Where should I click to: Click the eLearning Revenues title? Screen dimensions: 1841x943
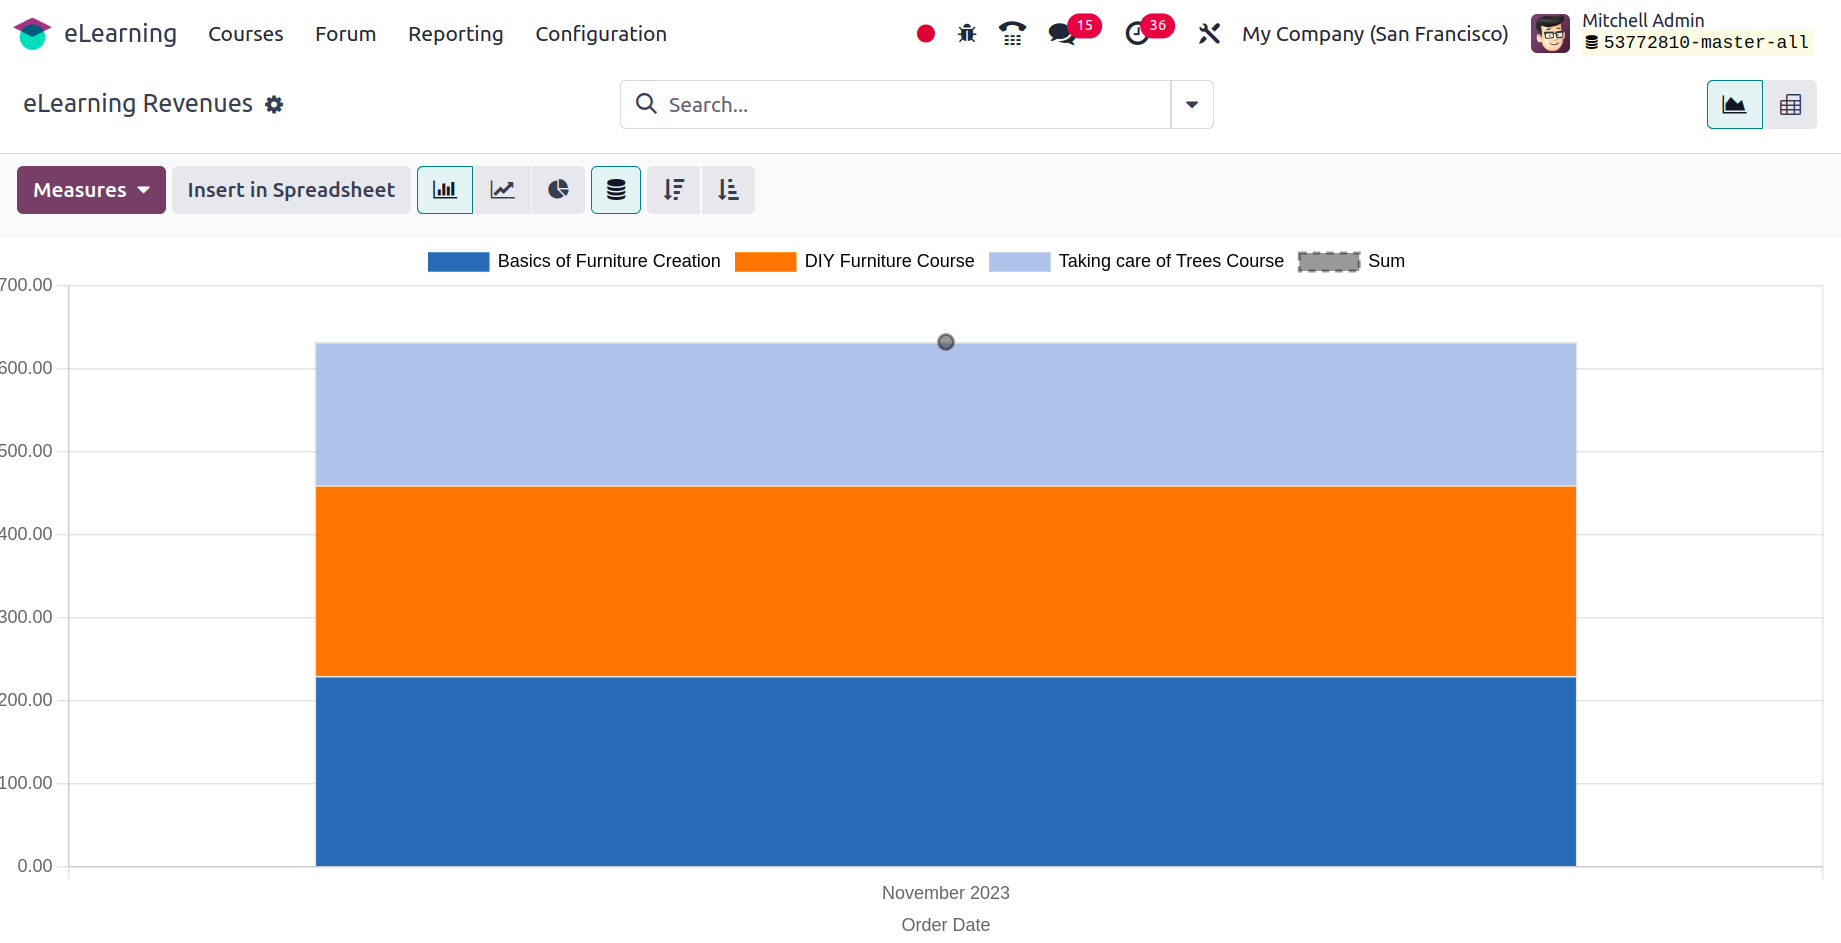(138, 104)
